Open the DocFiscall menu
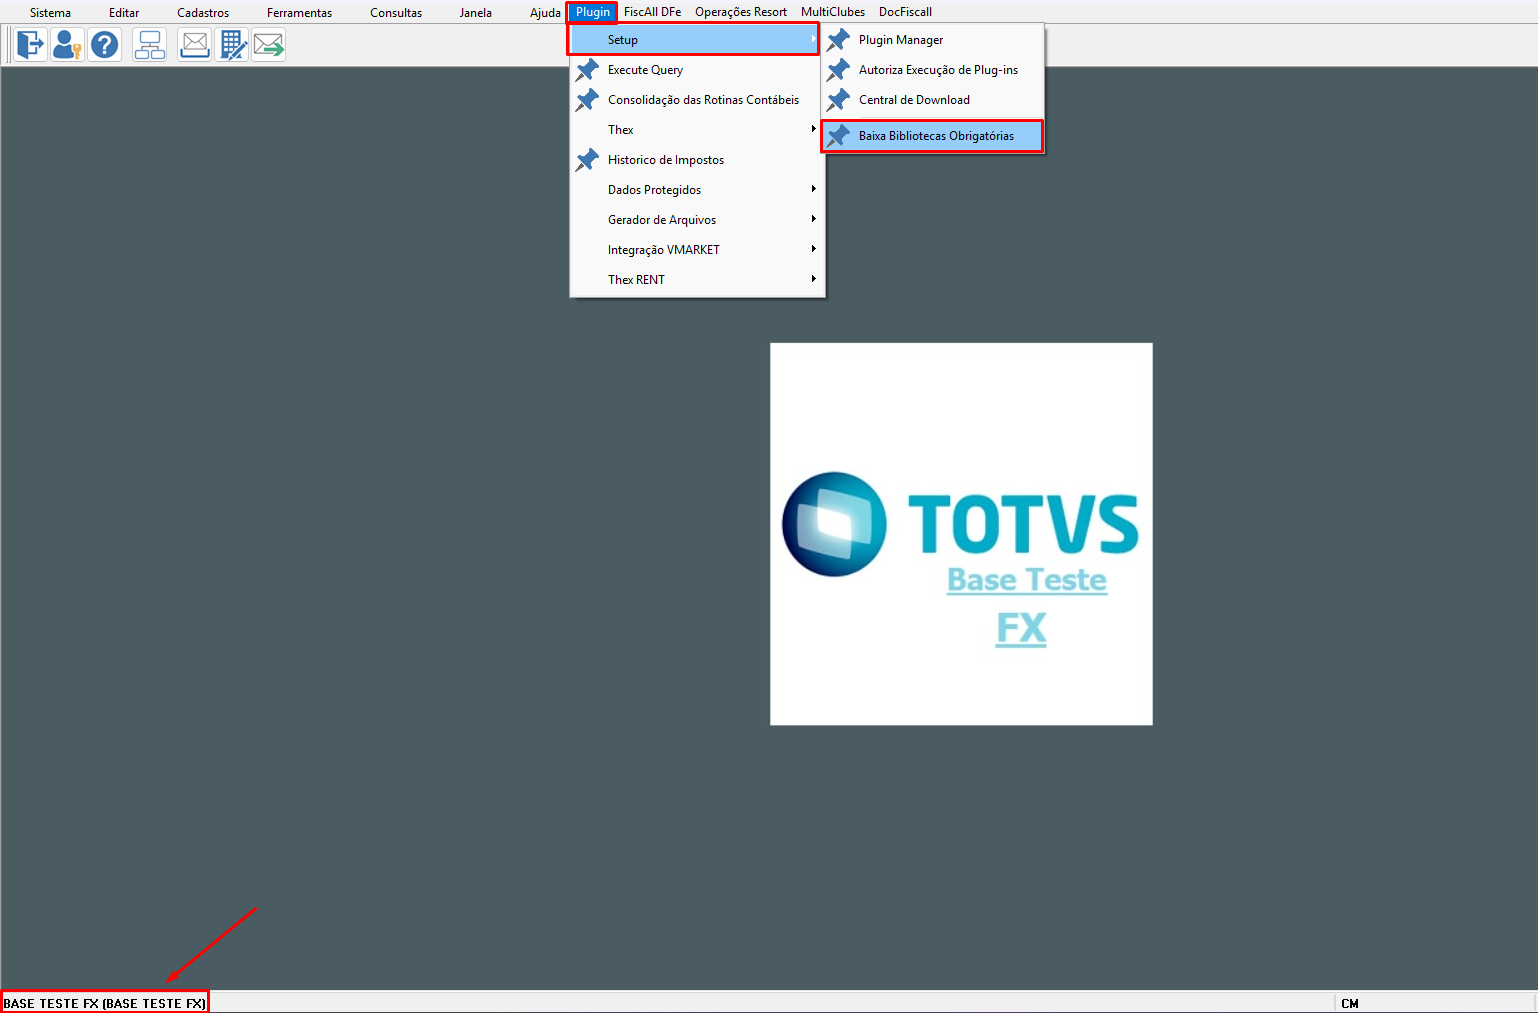Viewport: 1538px width, 1013px height. point(905,12)
